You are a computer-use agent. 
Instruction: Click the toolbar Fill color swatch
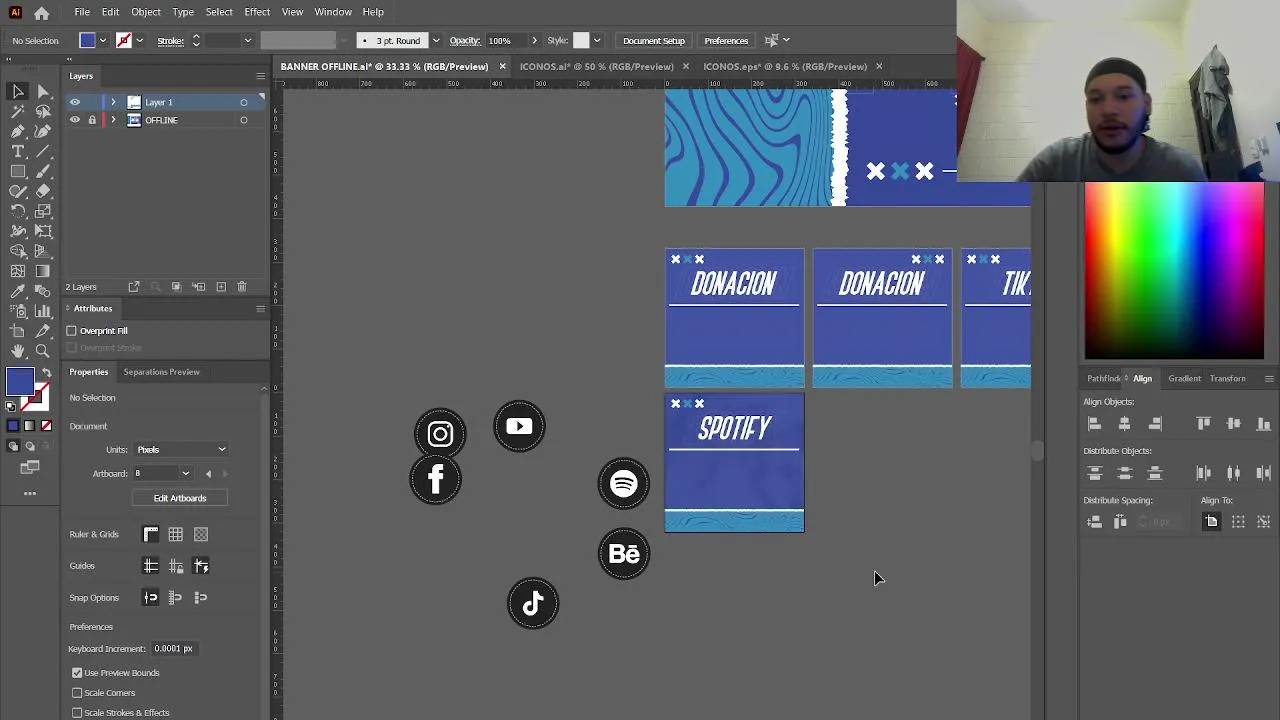[19, 382]
